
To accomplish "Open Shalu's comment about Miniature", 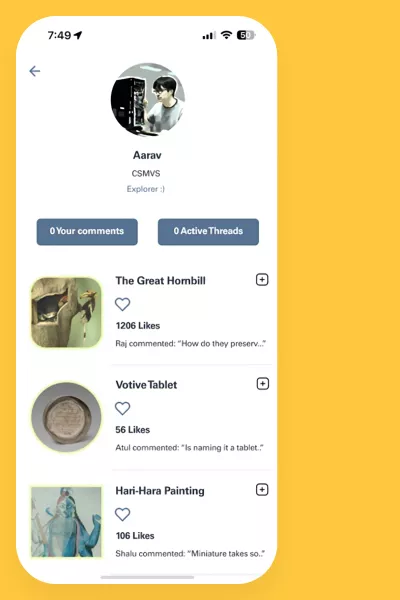I will tap(190, 554).
